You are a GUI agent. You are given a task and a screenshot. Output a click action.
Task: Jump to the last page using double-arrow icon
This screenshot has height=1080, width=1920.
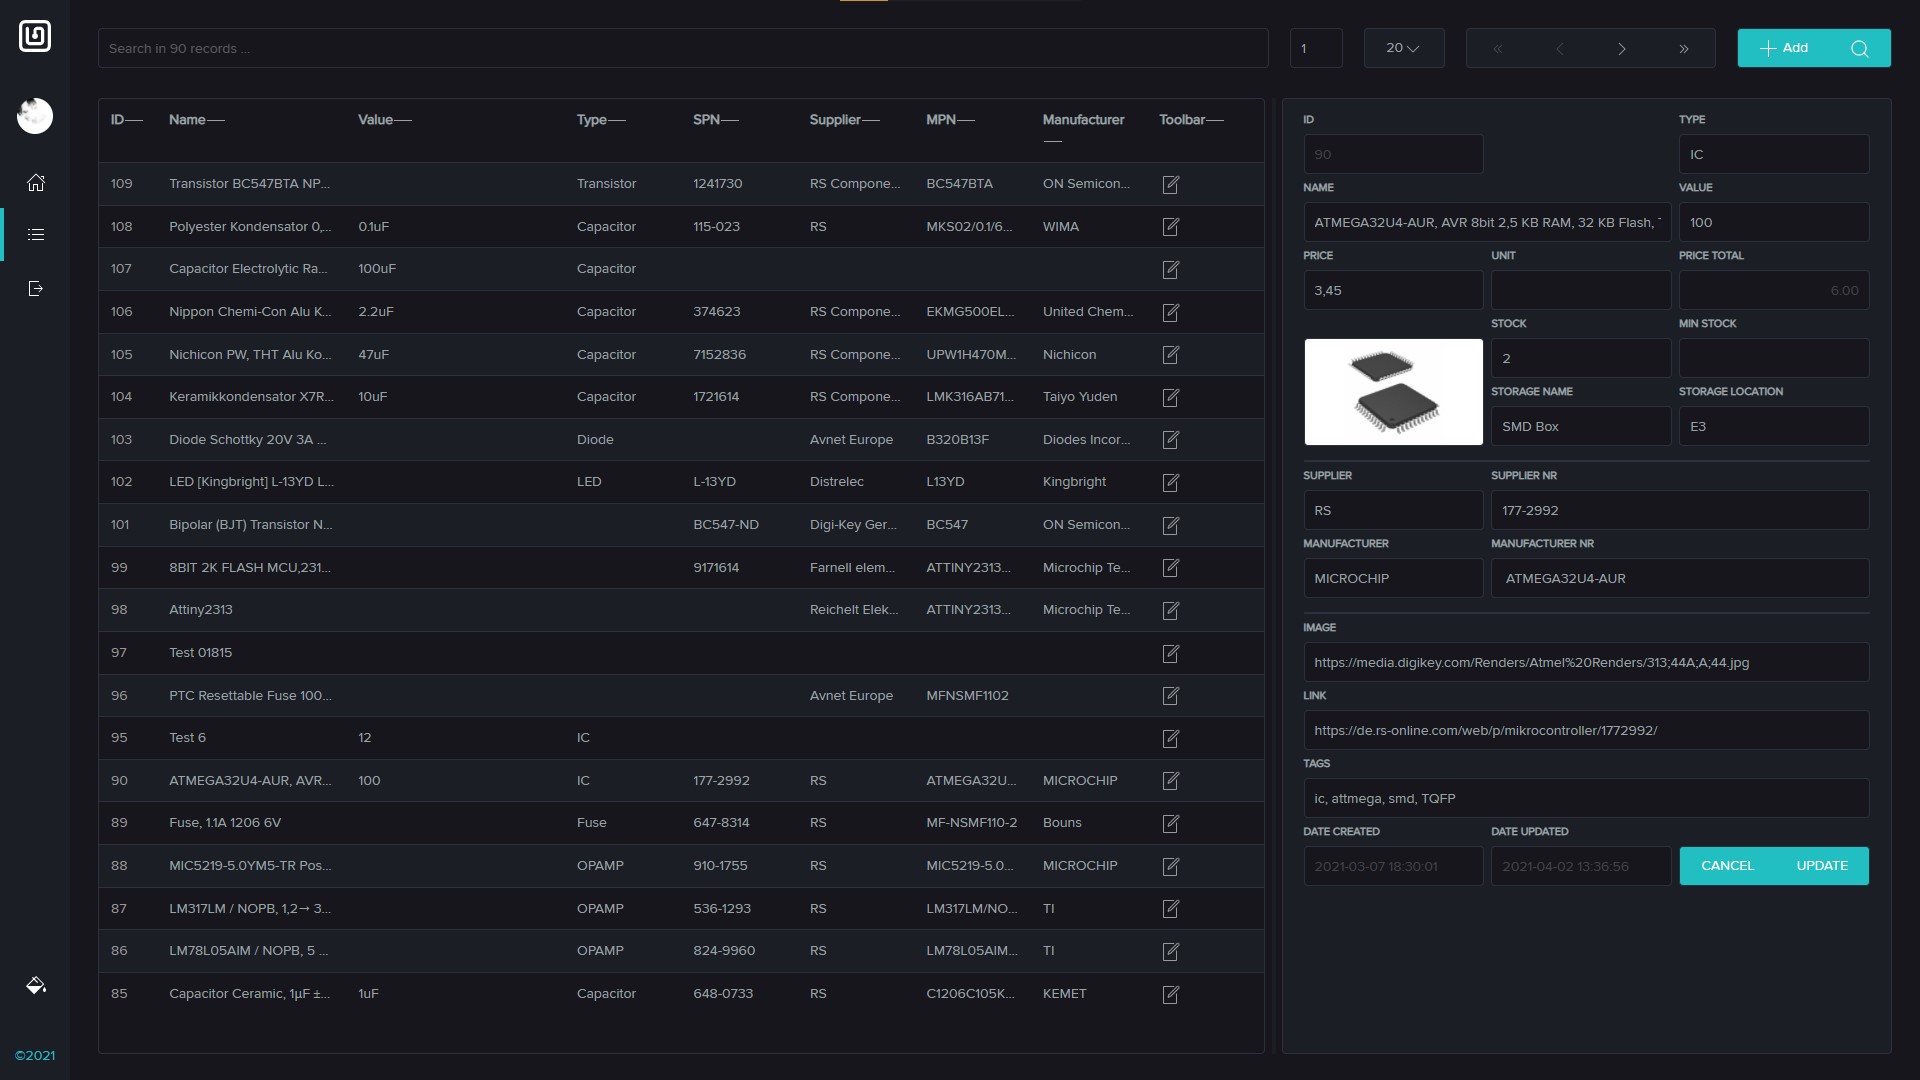(x=1684, y=48)
